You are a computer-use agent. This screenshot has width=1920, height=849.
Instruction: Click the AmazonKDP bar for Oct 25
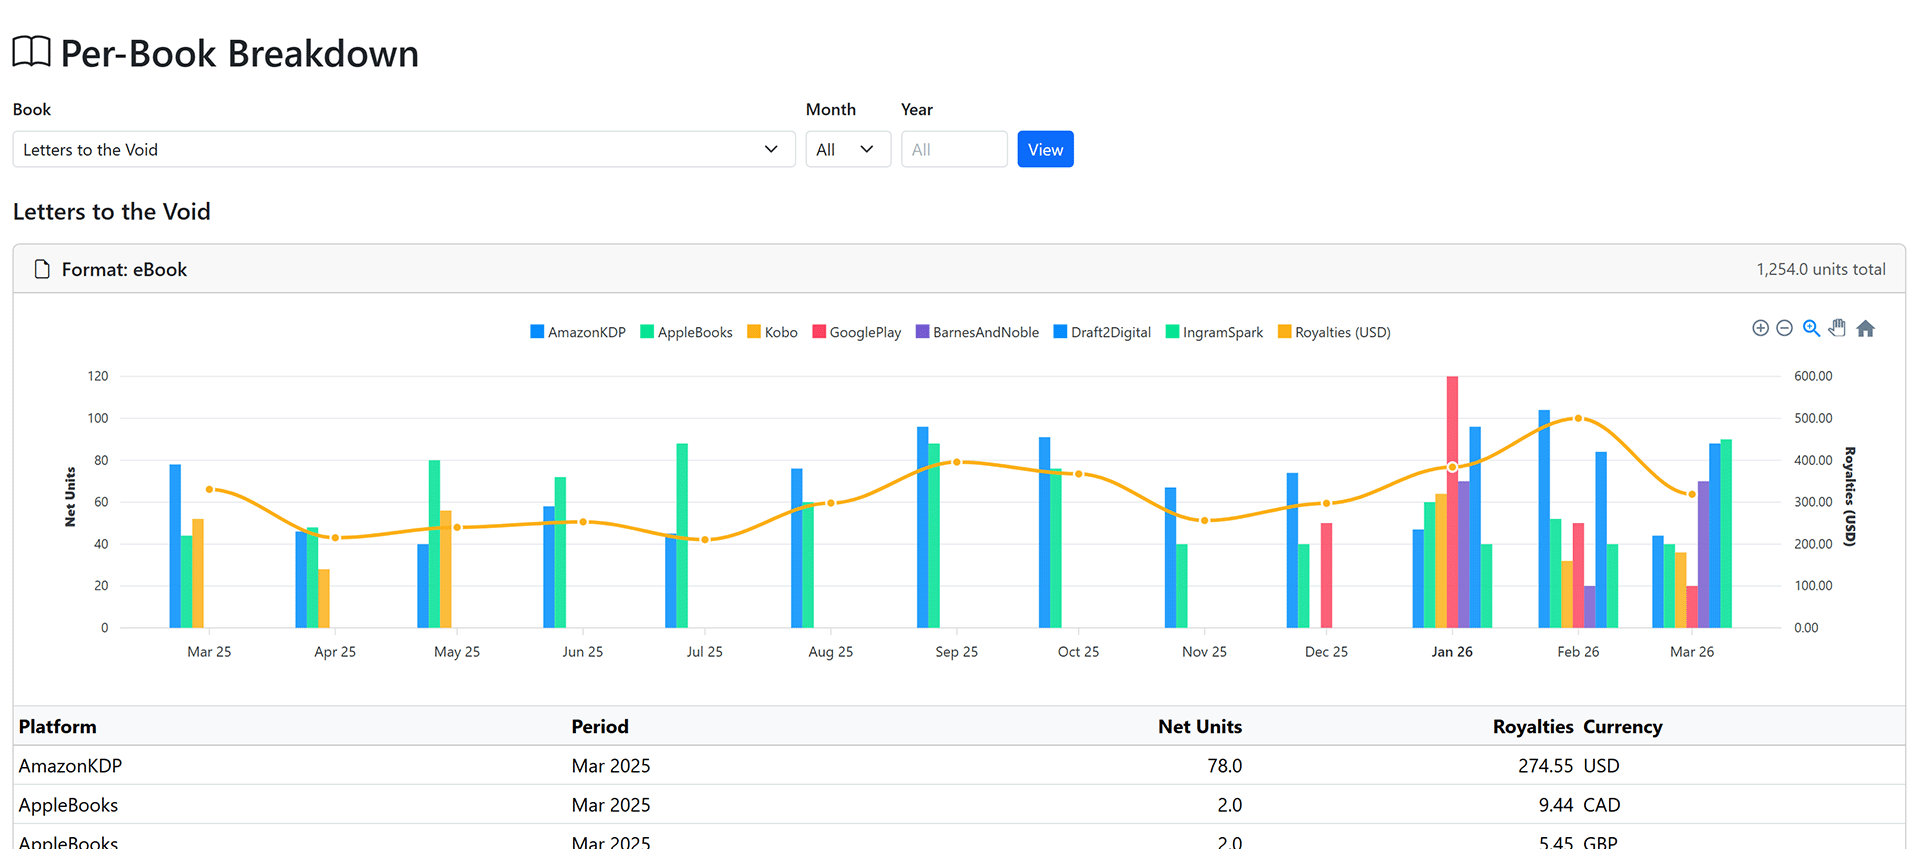point(1044,533)
